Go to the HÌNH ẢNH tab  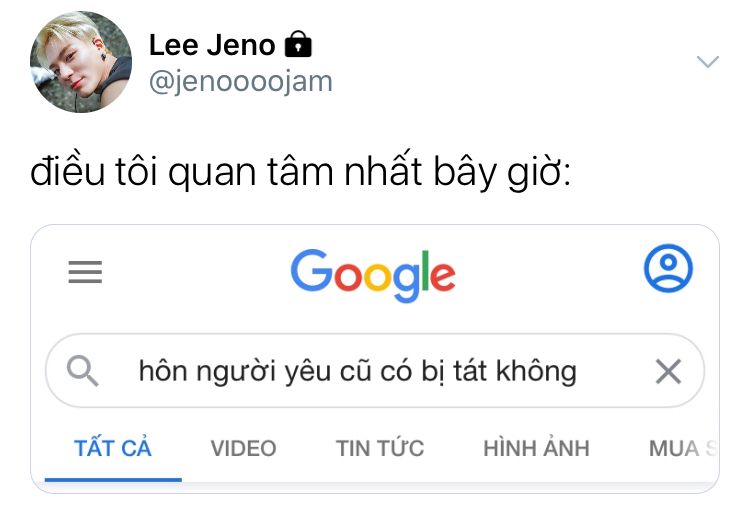pos(536,448)
